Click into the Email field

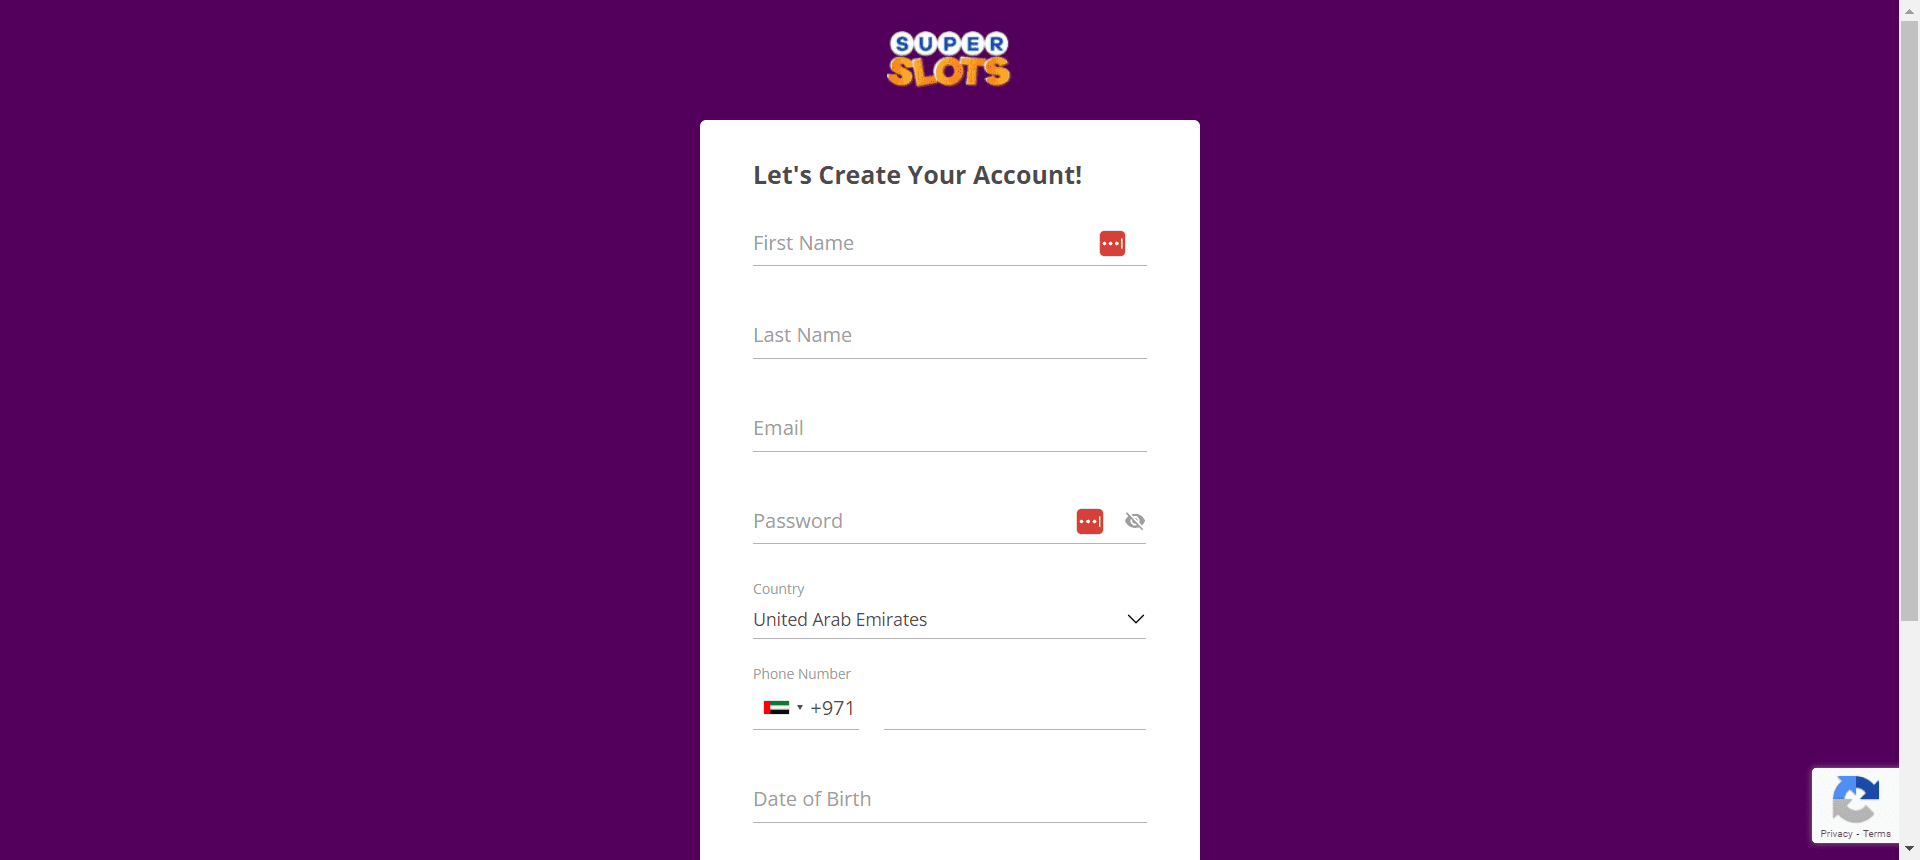[x=949, y=429]
